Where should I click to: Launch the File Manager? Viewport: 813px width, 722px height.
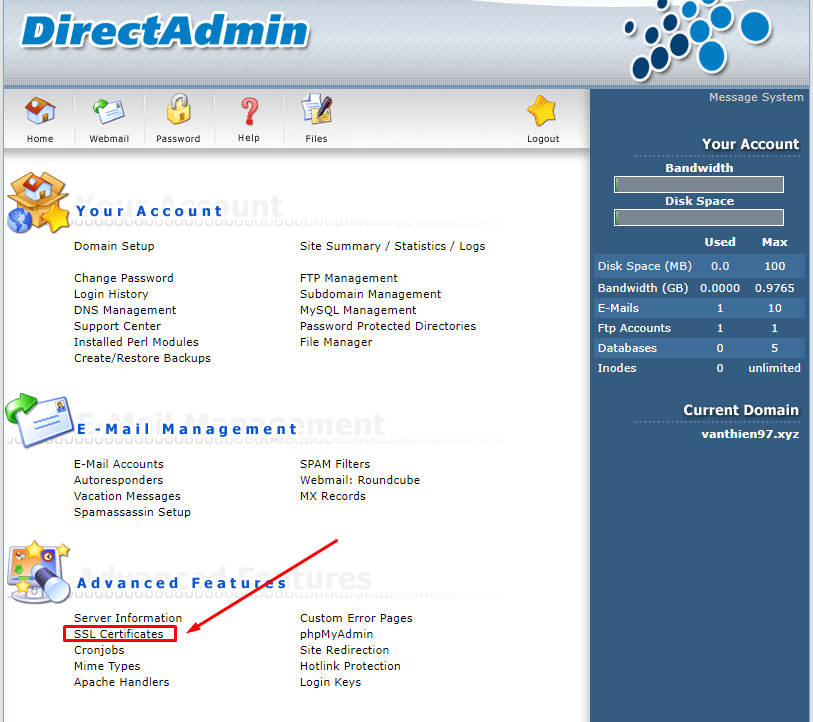[x=336, y=341]
